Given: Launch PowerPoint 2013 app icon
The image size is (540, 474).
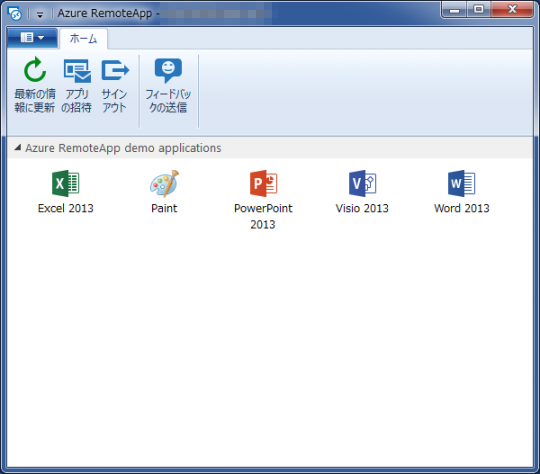Looking at the screenshot, I should 263,183.
